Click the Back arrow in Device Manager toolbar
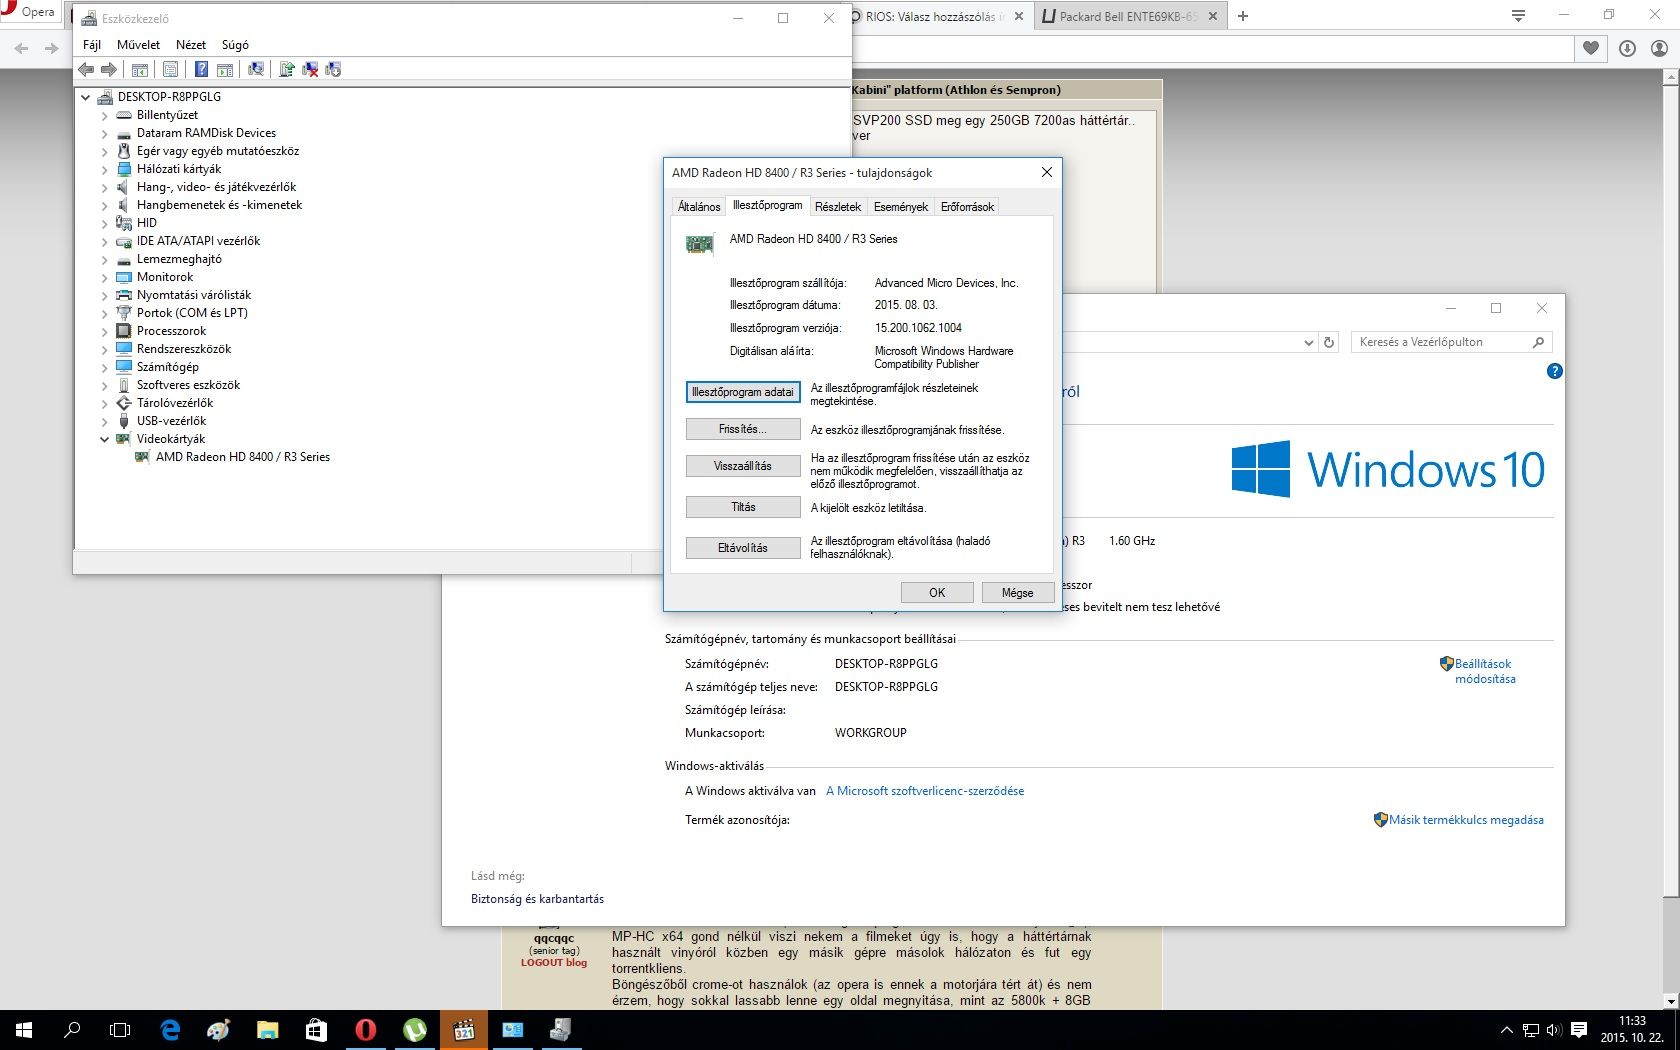 coord(86,69)
